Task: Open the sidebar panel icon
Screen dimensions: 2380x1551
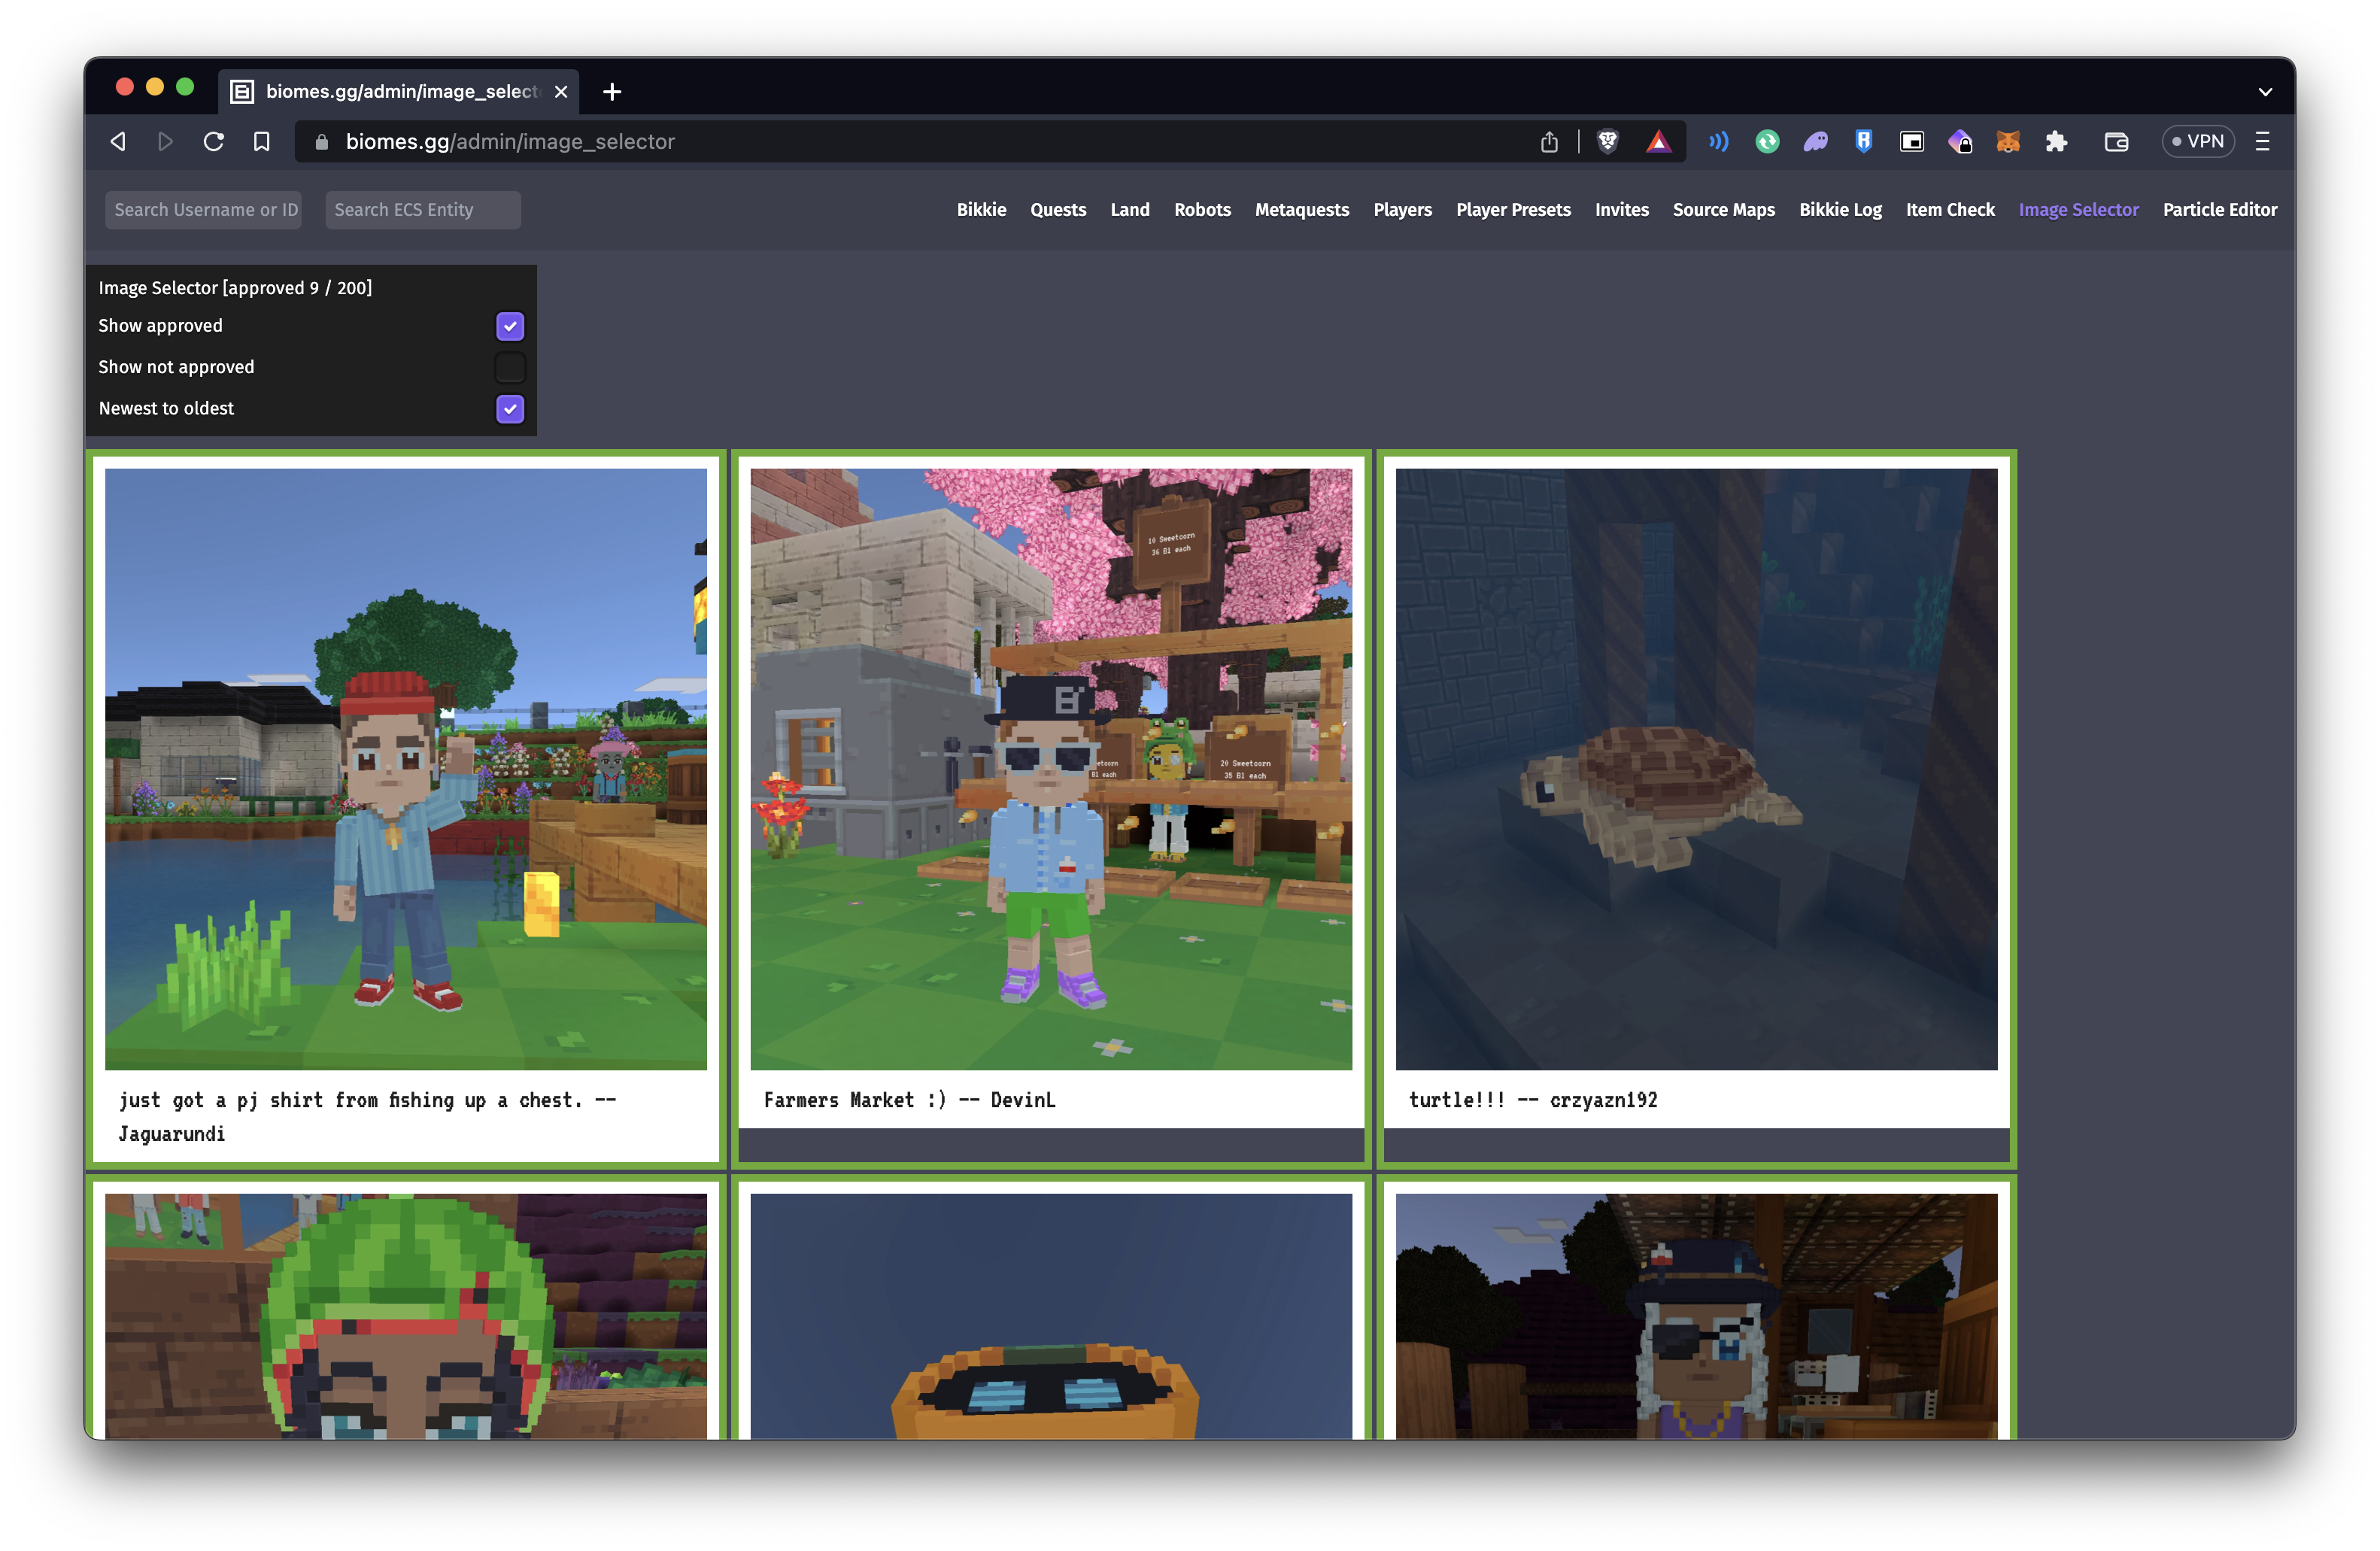Action: pyautogui.click(x=1911, y=141)
